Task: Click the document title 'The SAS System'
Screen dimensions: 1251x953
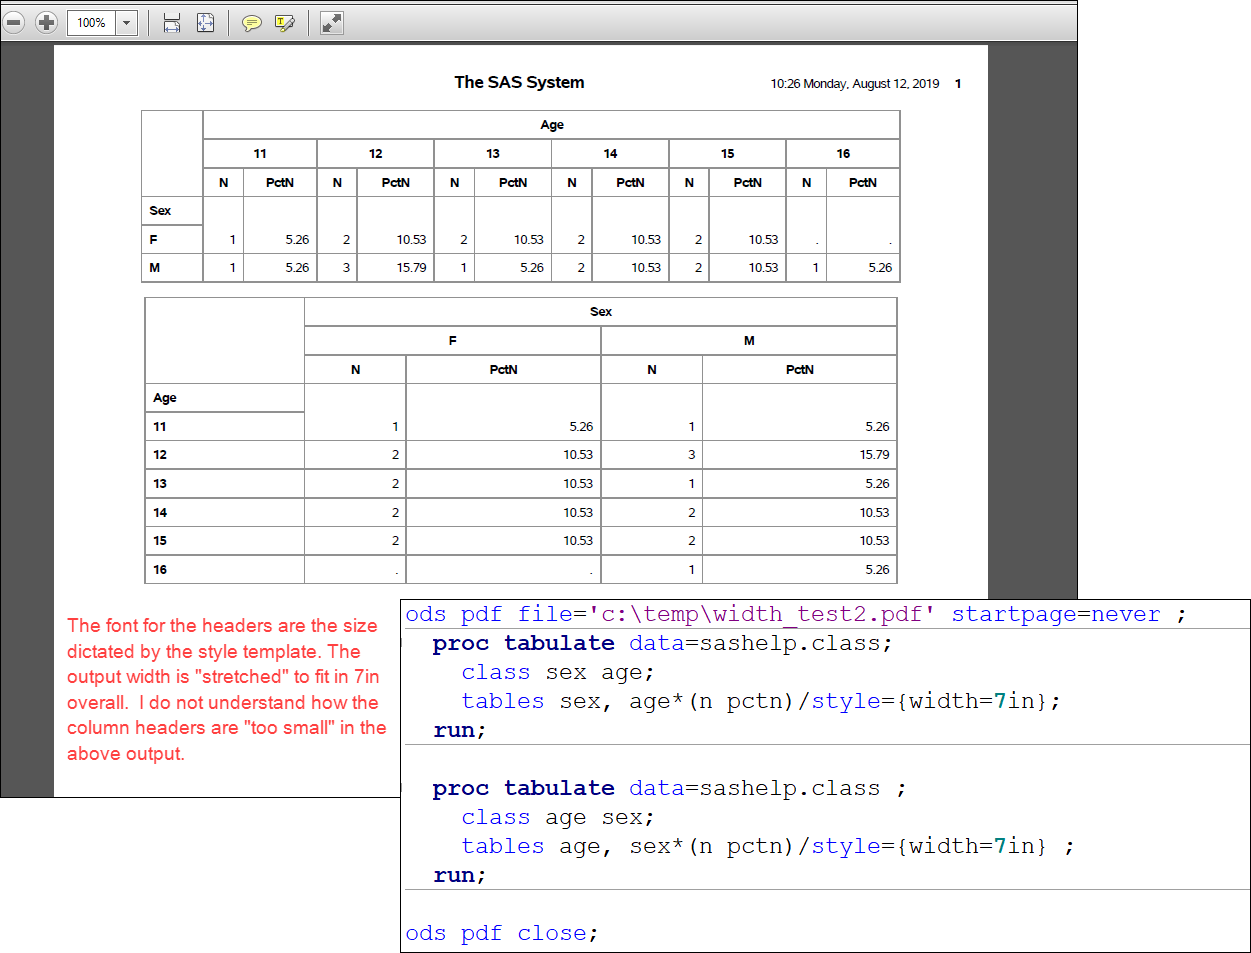Action: [x=519, y=82]
